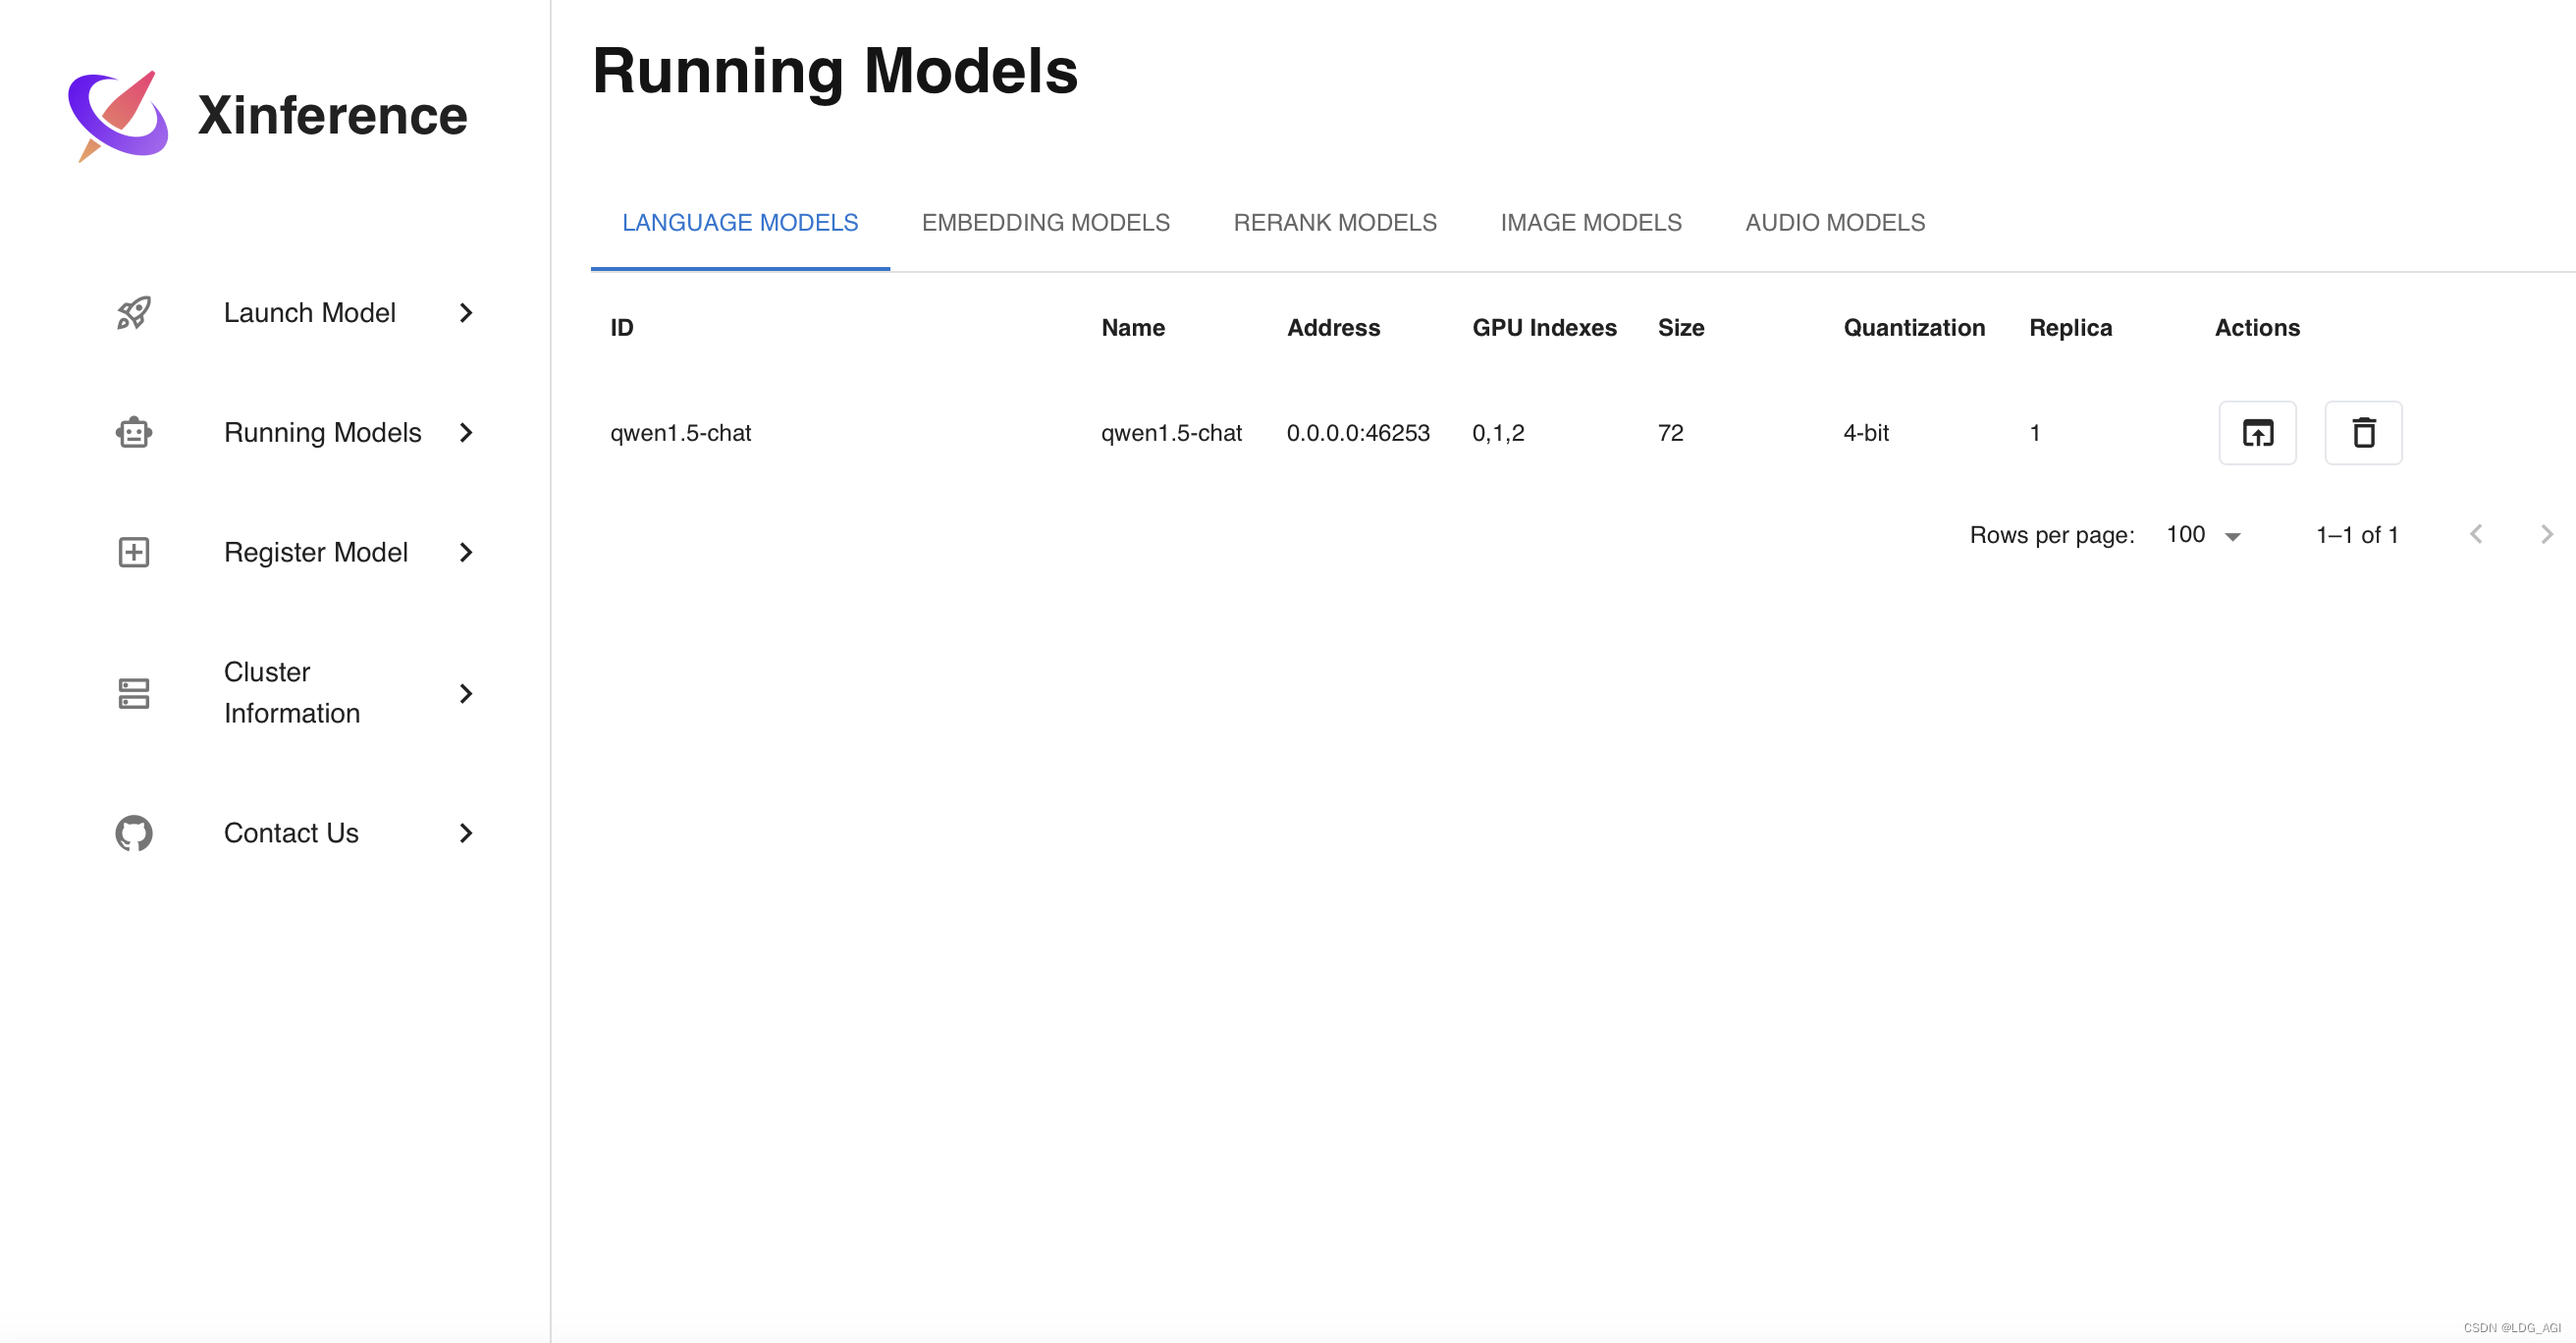Open the Contact Us GitHub icon
Screen dimensions: 2576x1343
pos(133,832)
